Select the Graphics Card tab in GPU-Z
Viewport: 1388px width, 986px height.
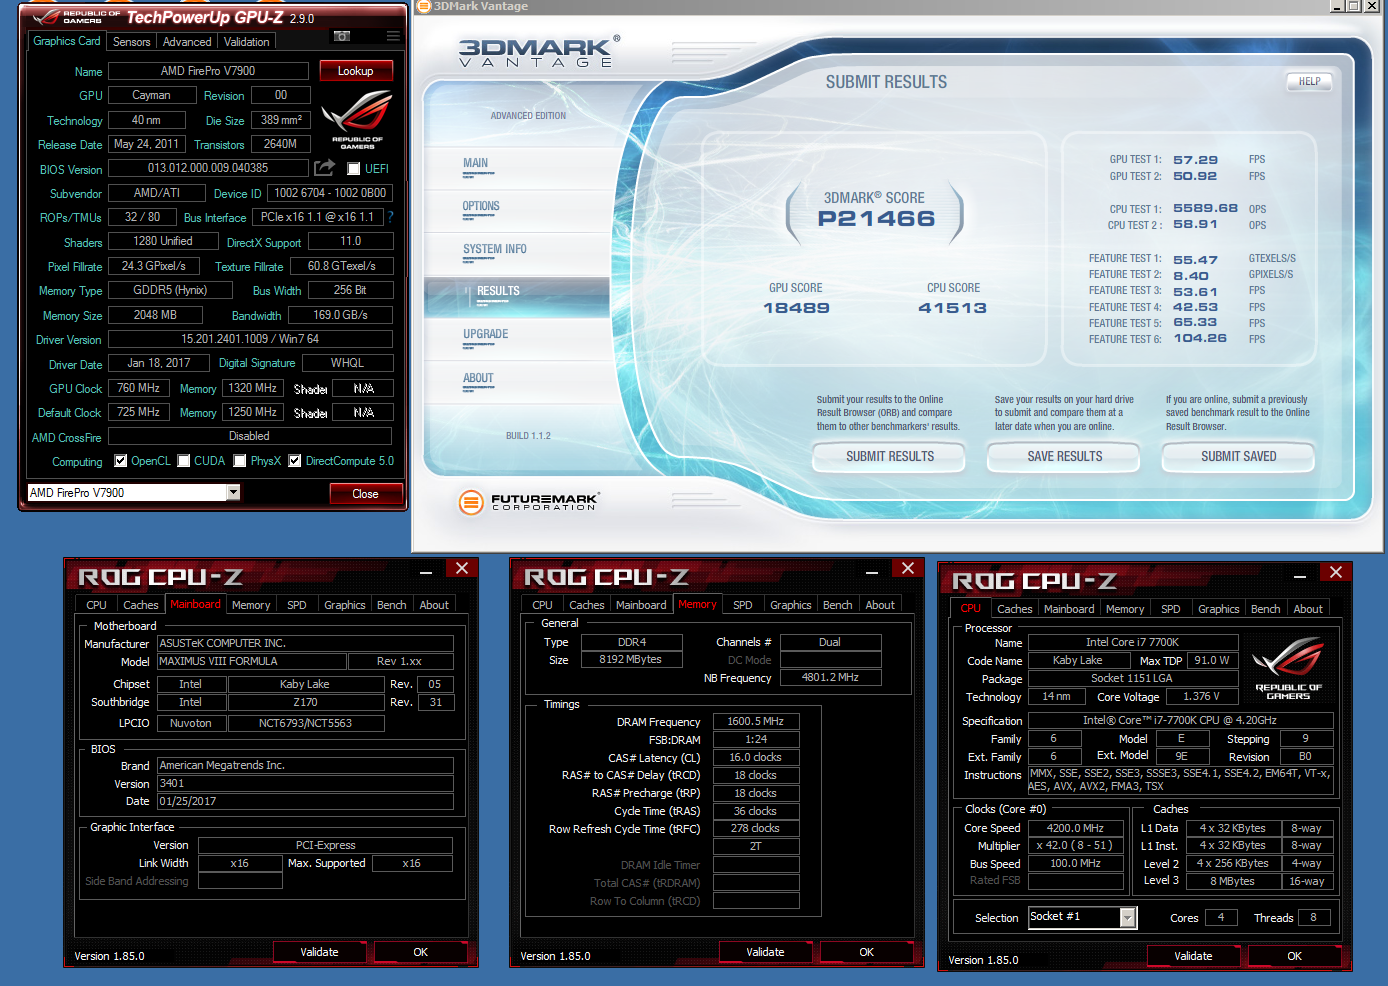67,41
